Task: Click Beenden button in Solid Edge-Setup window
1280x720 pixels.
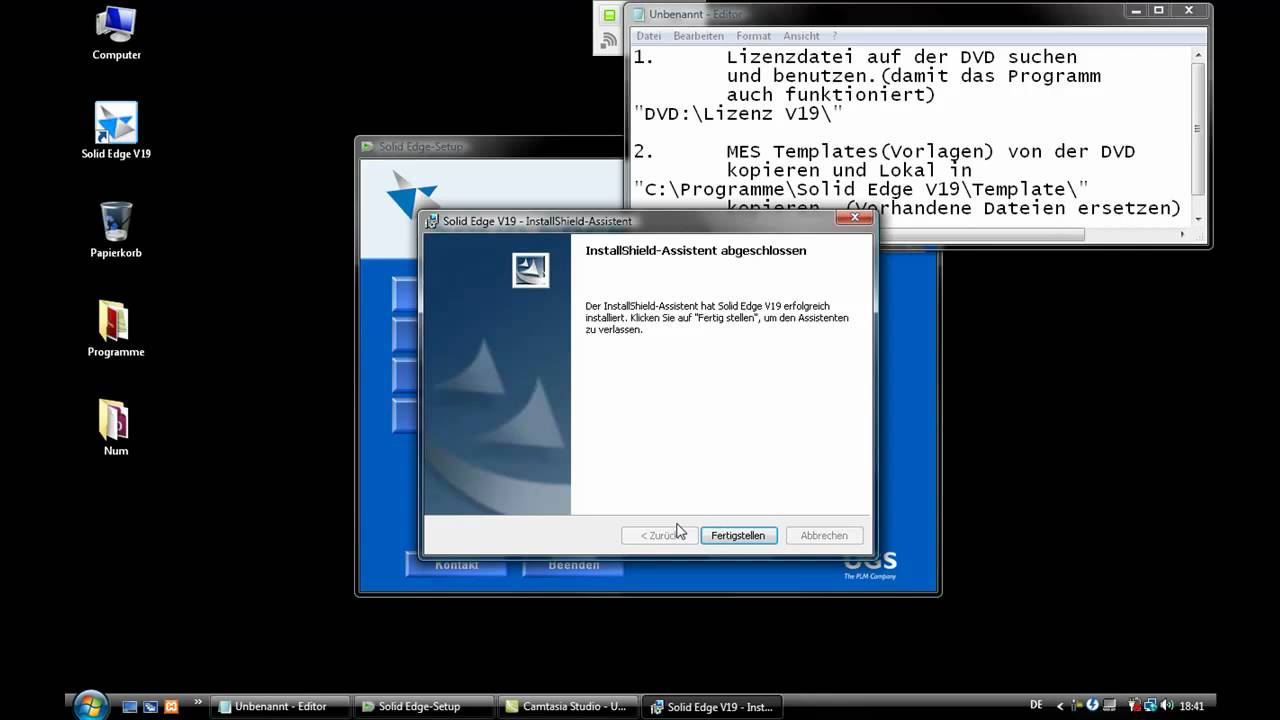Action: click(573, 565)
